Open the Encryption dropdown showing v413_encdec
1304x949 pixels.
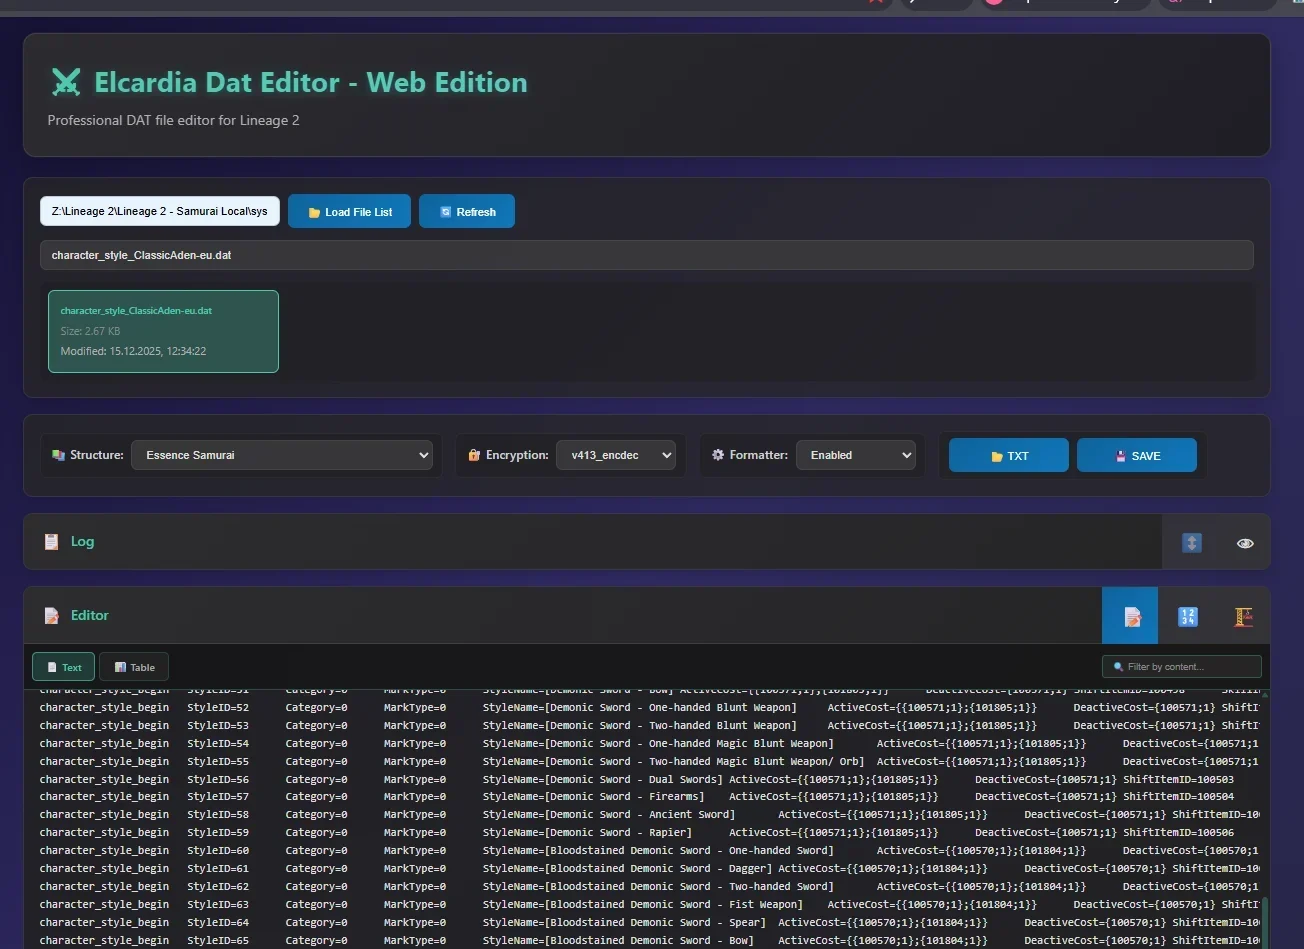[x=616, y=455]
